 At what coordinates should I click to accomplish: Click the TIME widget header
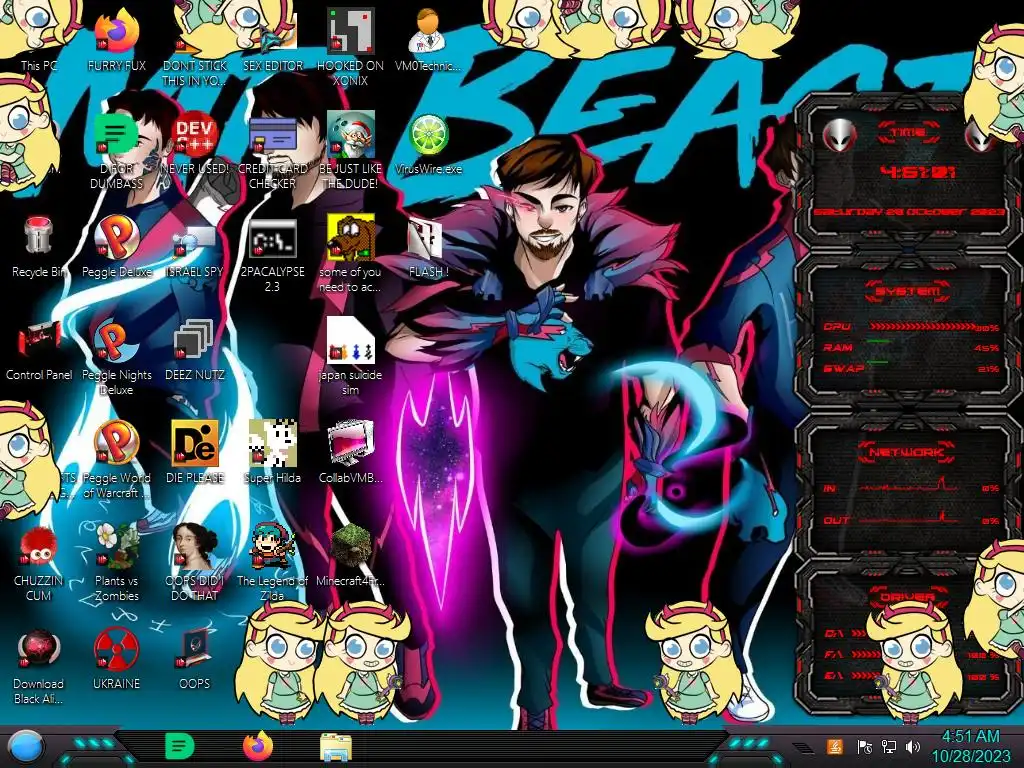pos(908,133)
